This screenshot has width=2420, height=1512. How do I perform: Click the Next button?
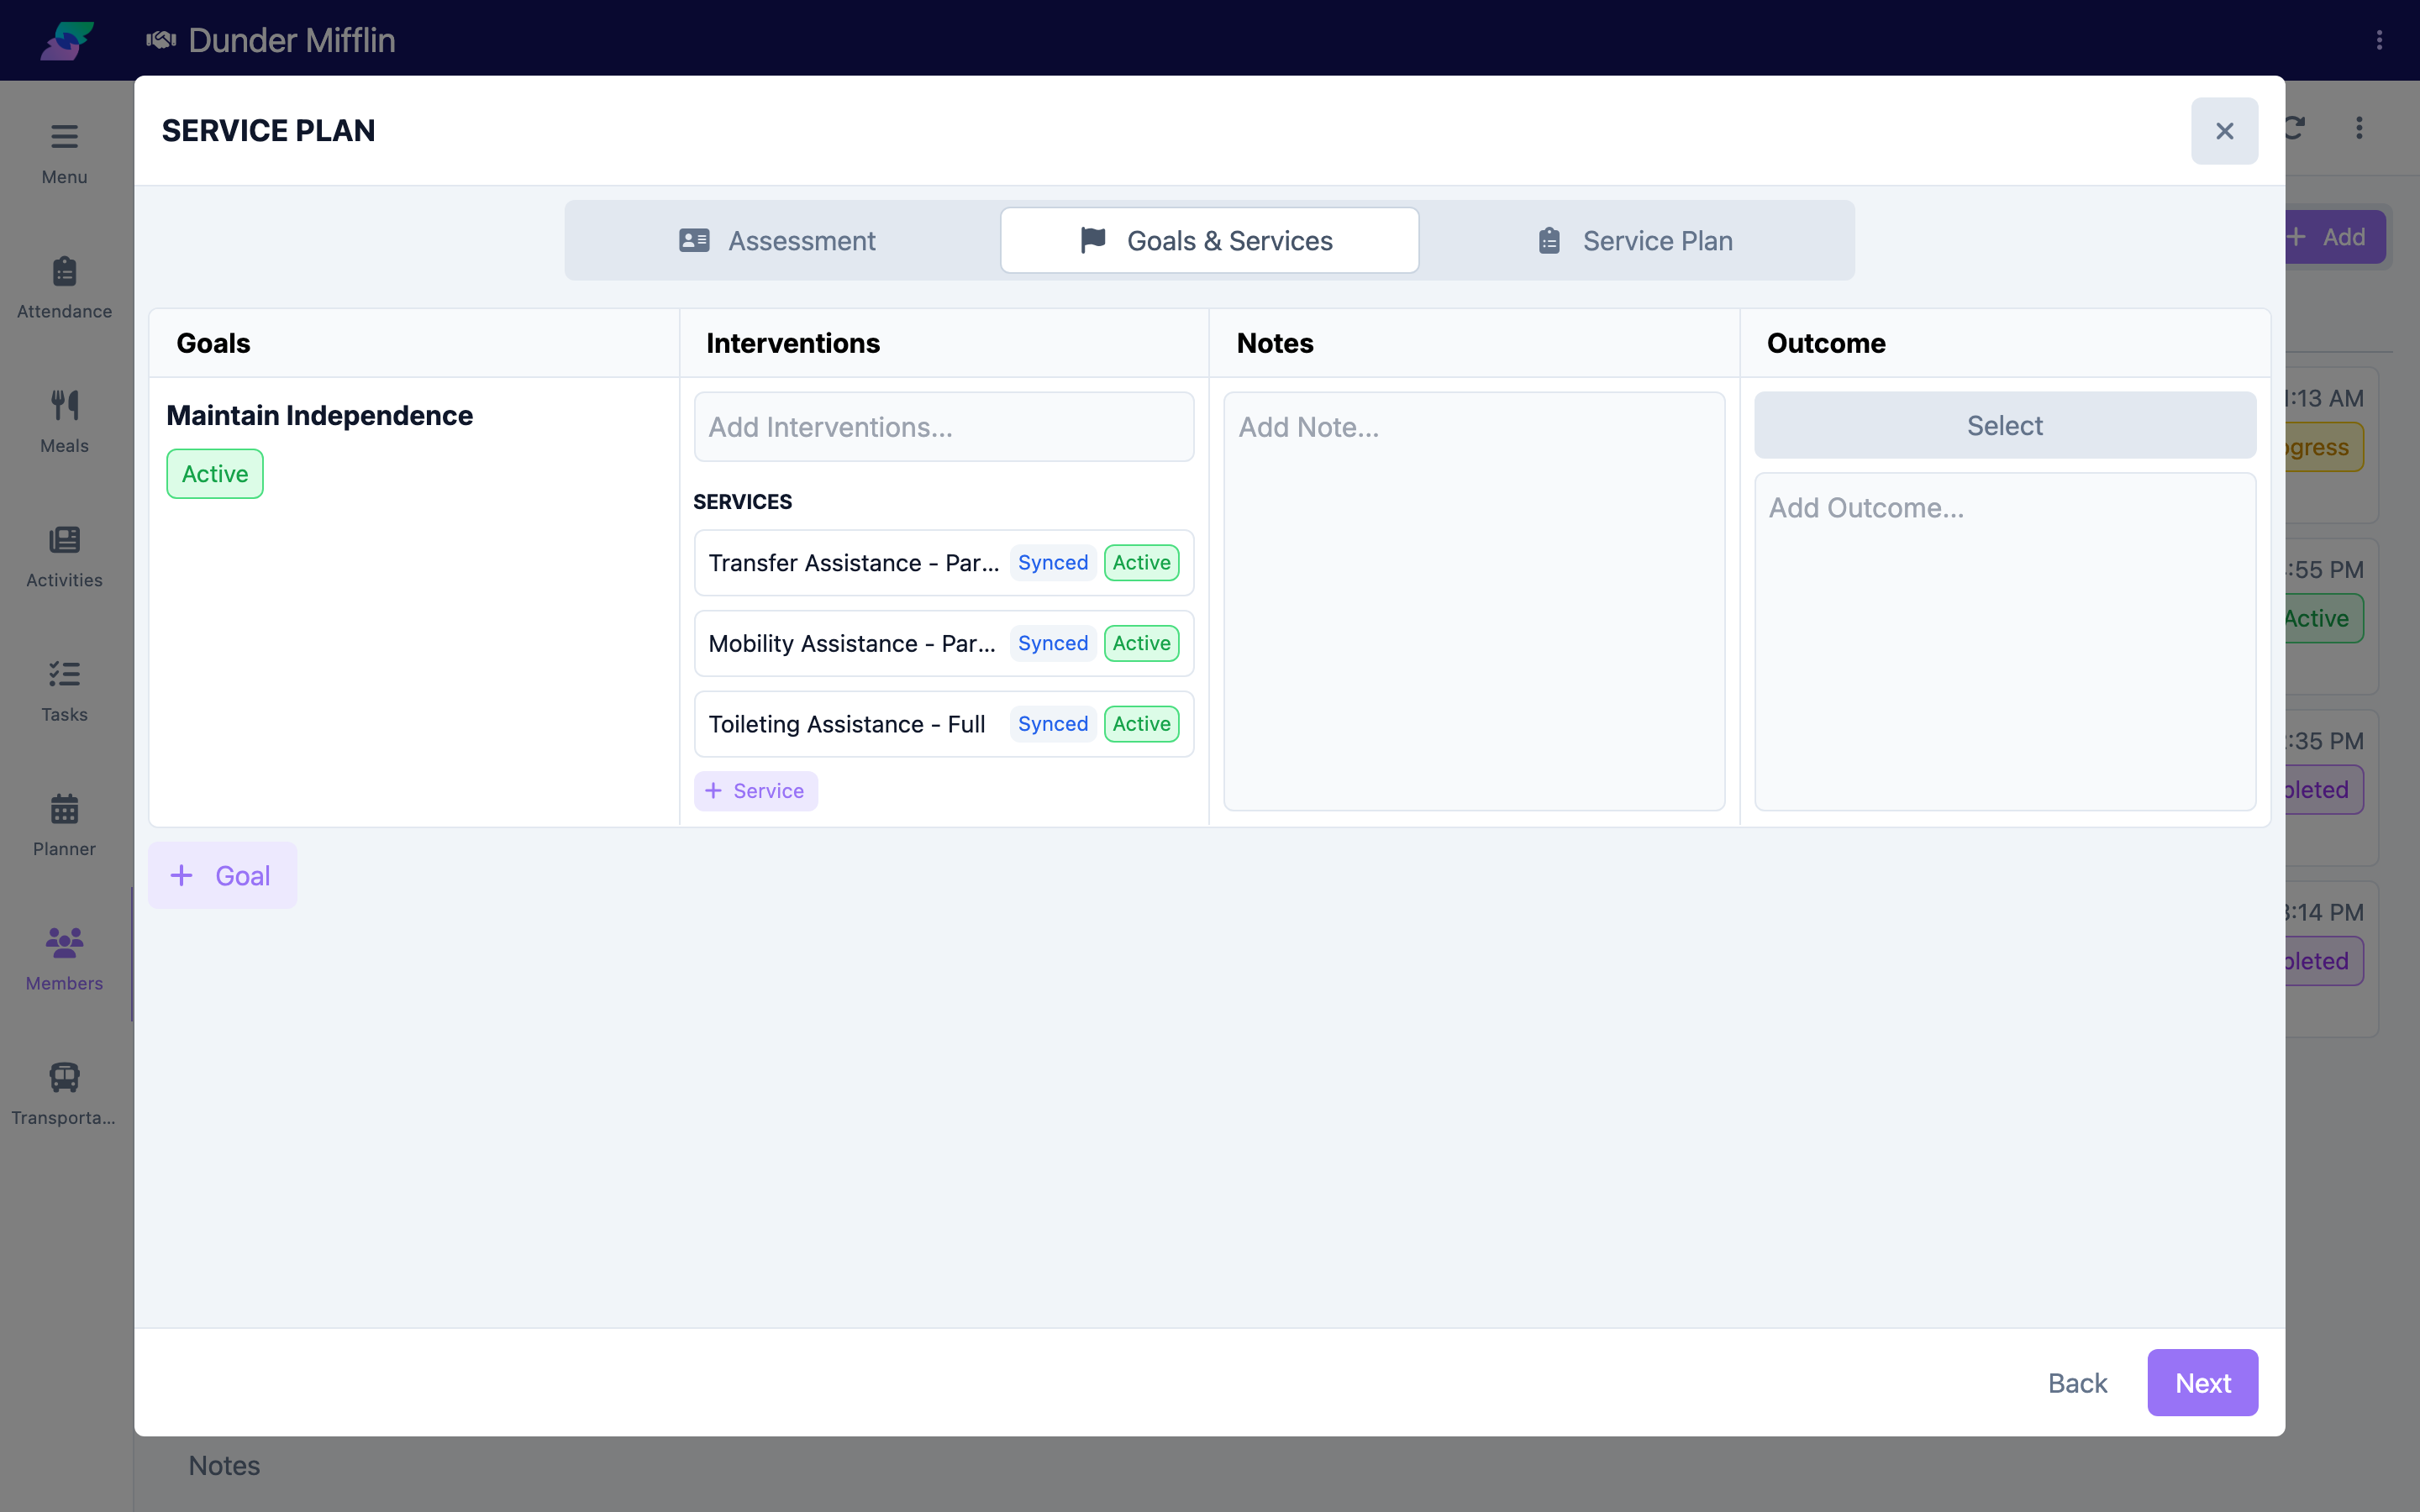[2202, 1383]
